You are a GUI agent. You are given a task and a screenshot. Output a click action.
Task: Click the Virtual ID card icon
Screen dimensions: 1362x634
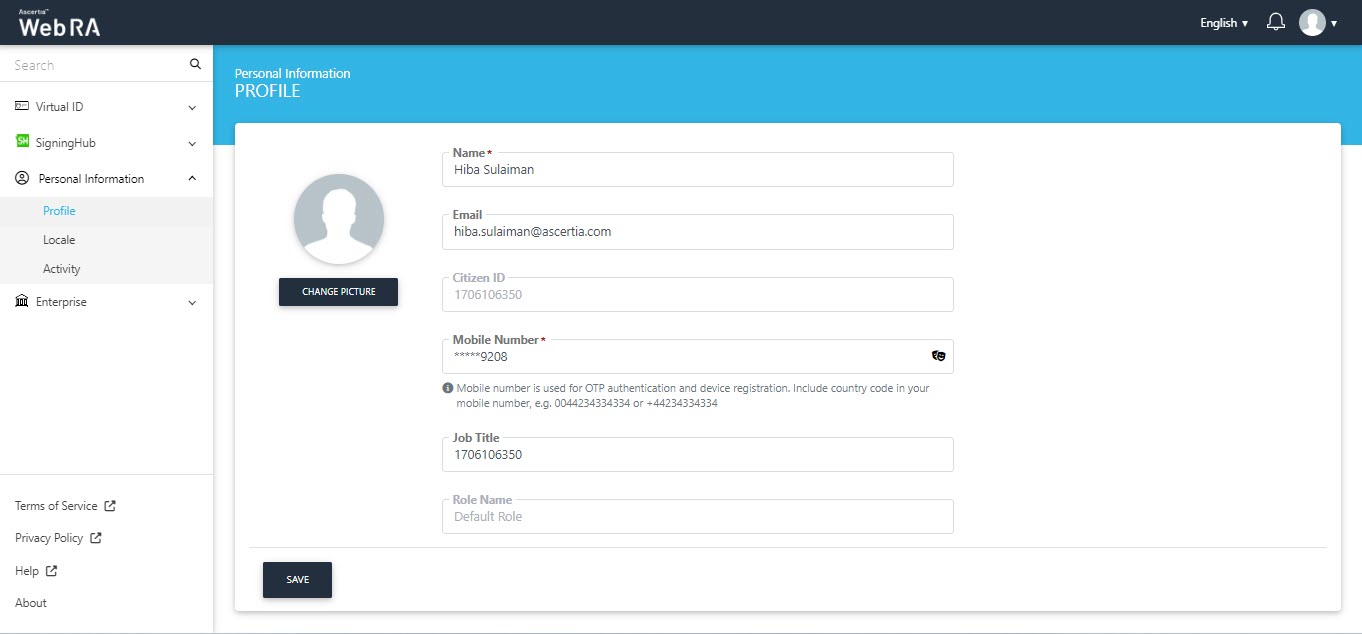coord(22,106)
